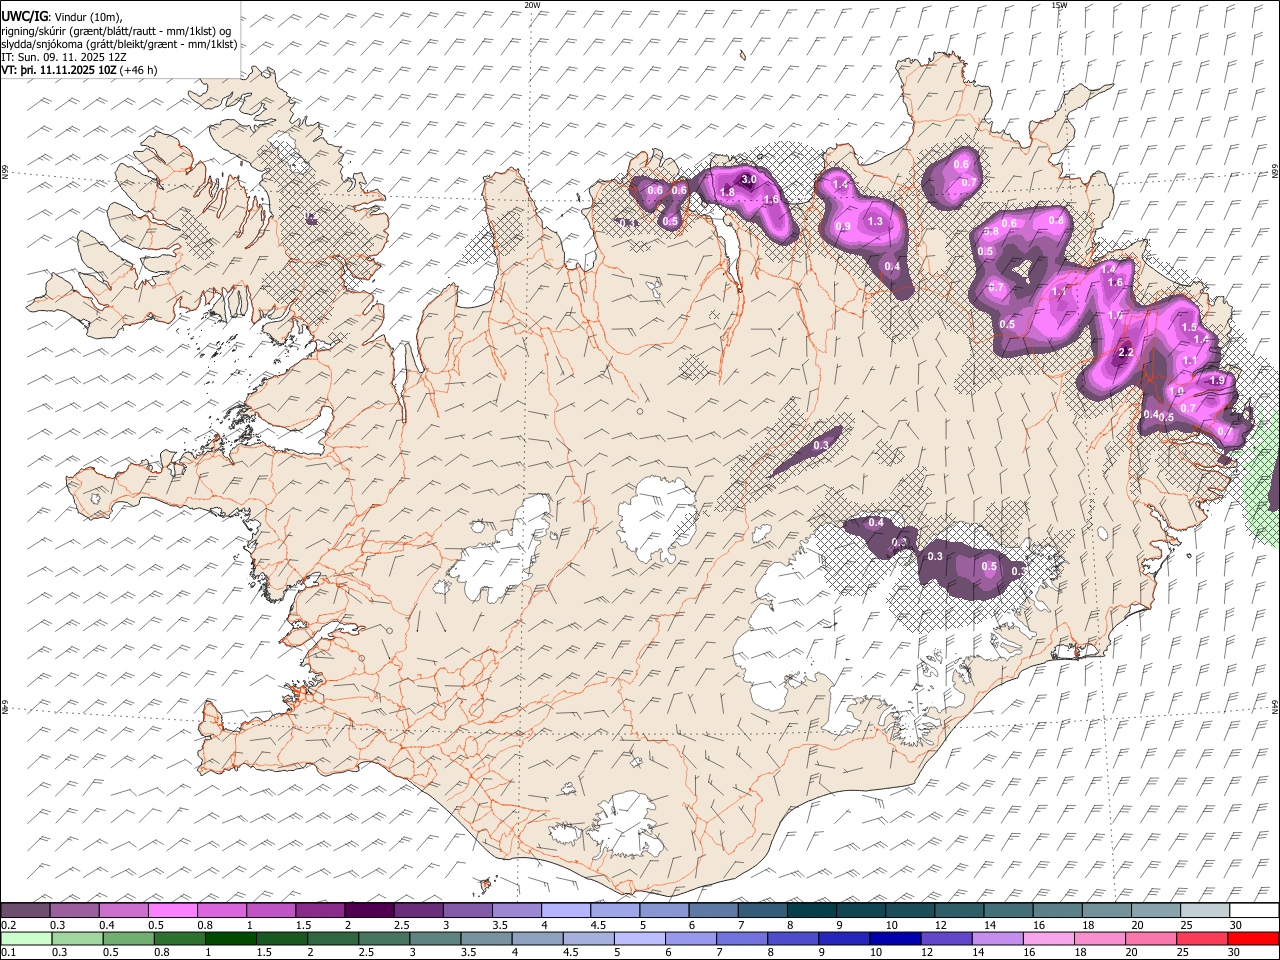The width and height of the screenshot is (1280, 960).
Task: Select the upper legend swatch starting at 2
Action: click(369, 911)
